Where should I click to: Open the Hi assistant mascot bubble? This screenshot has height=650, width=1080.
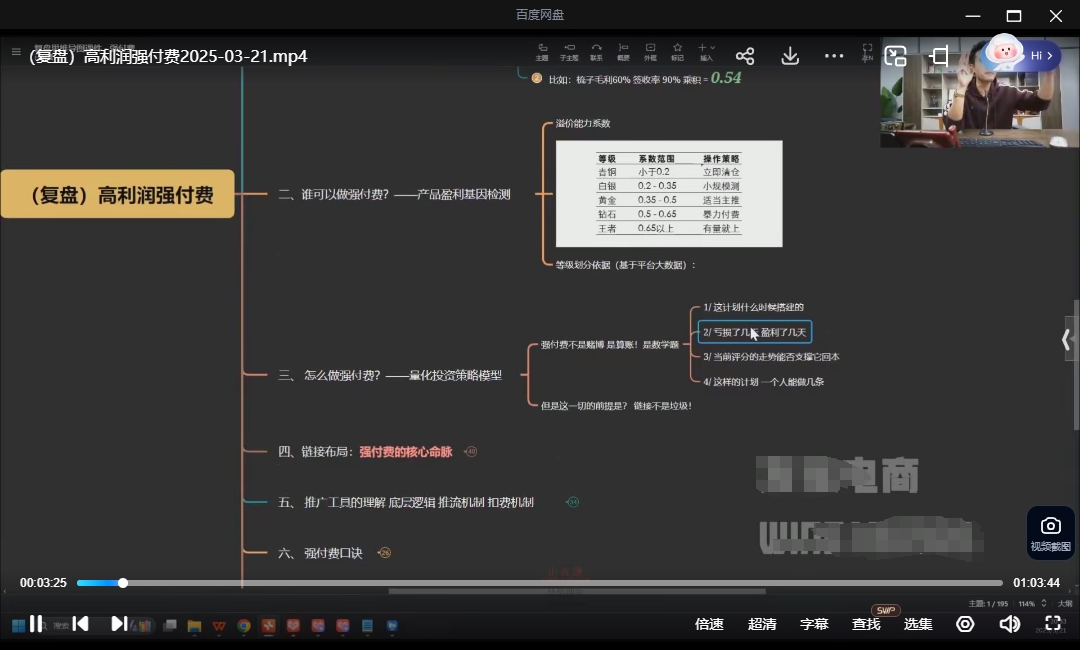(1021, 54)
